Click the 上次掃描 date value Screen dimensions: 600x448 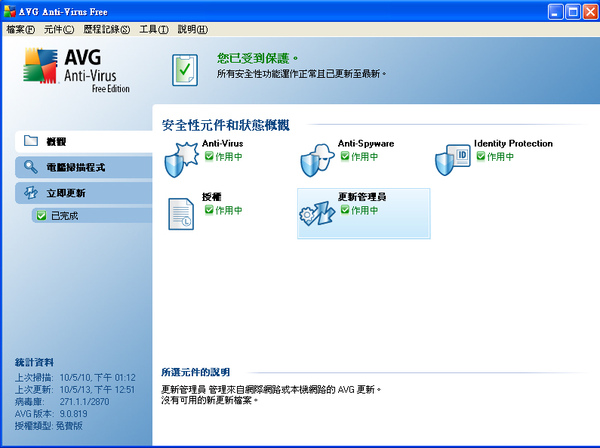(98, 378)
